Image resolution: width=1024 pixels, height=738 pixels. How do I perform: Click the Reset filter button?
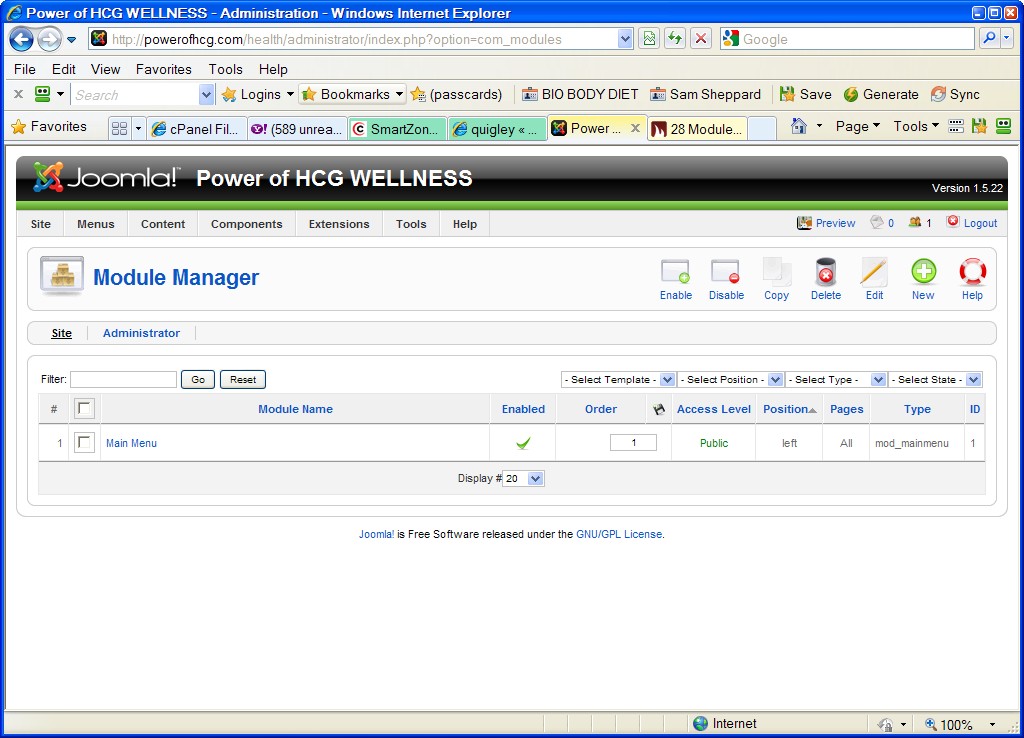243,379
